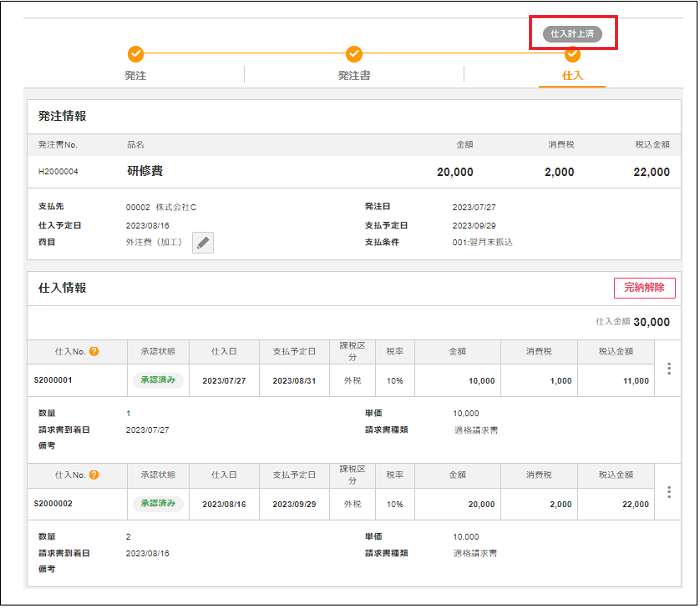The height and width of the screenshot is (608, 700).
Task: Switch to the 発注 tab
Action: tap(135, 75)
